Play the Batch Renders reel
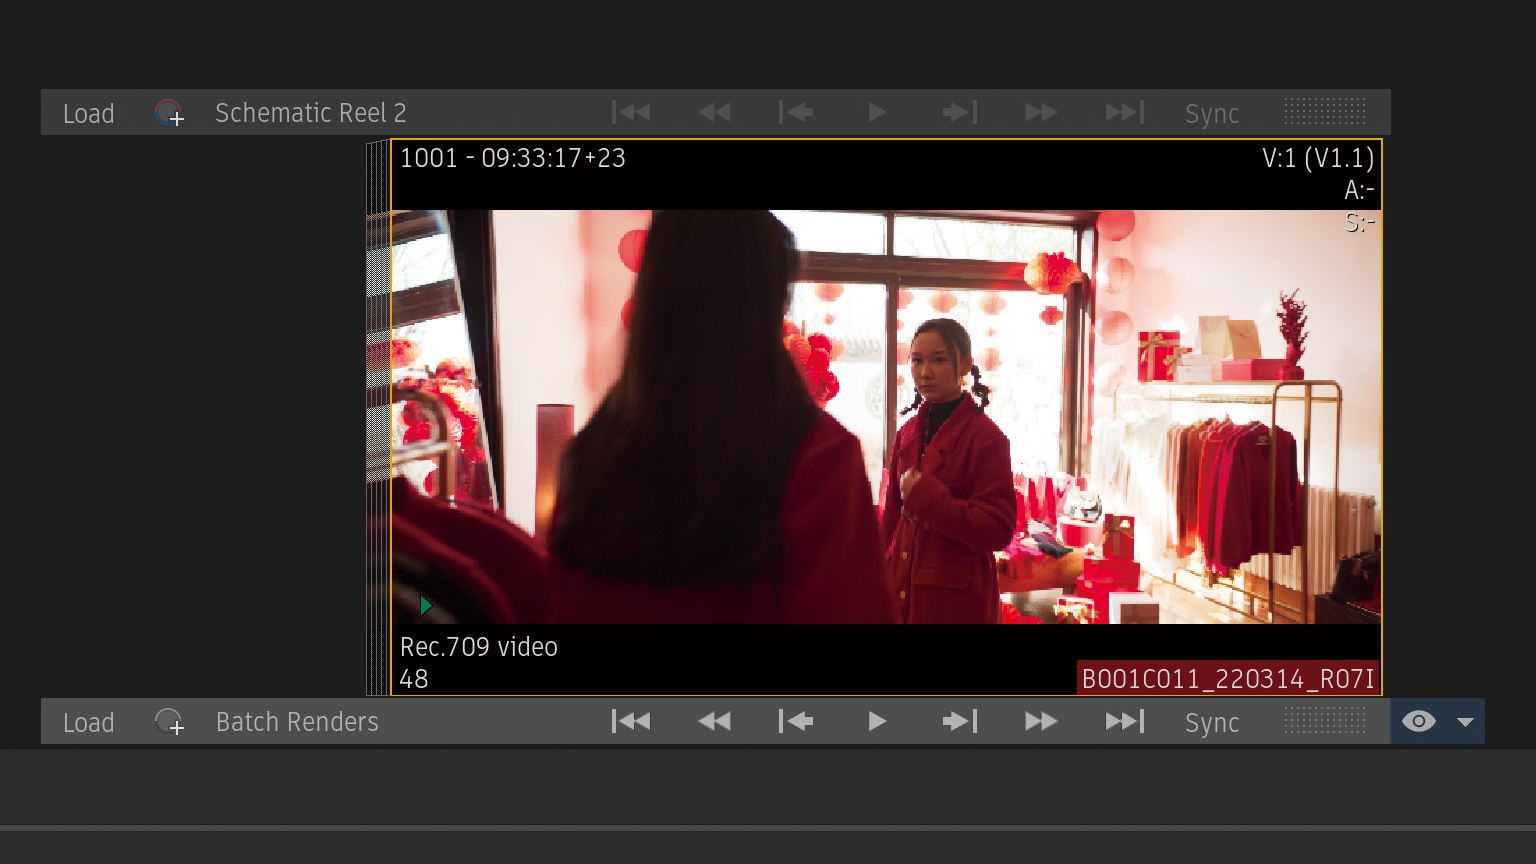The image size is (1536, 864). tap(877, 721)
